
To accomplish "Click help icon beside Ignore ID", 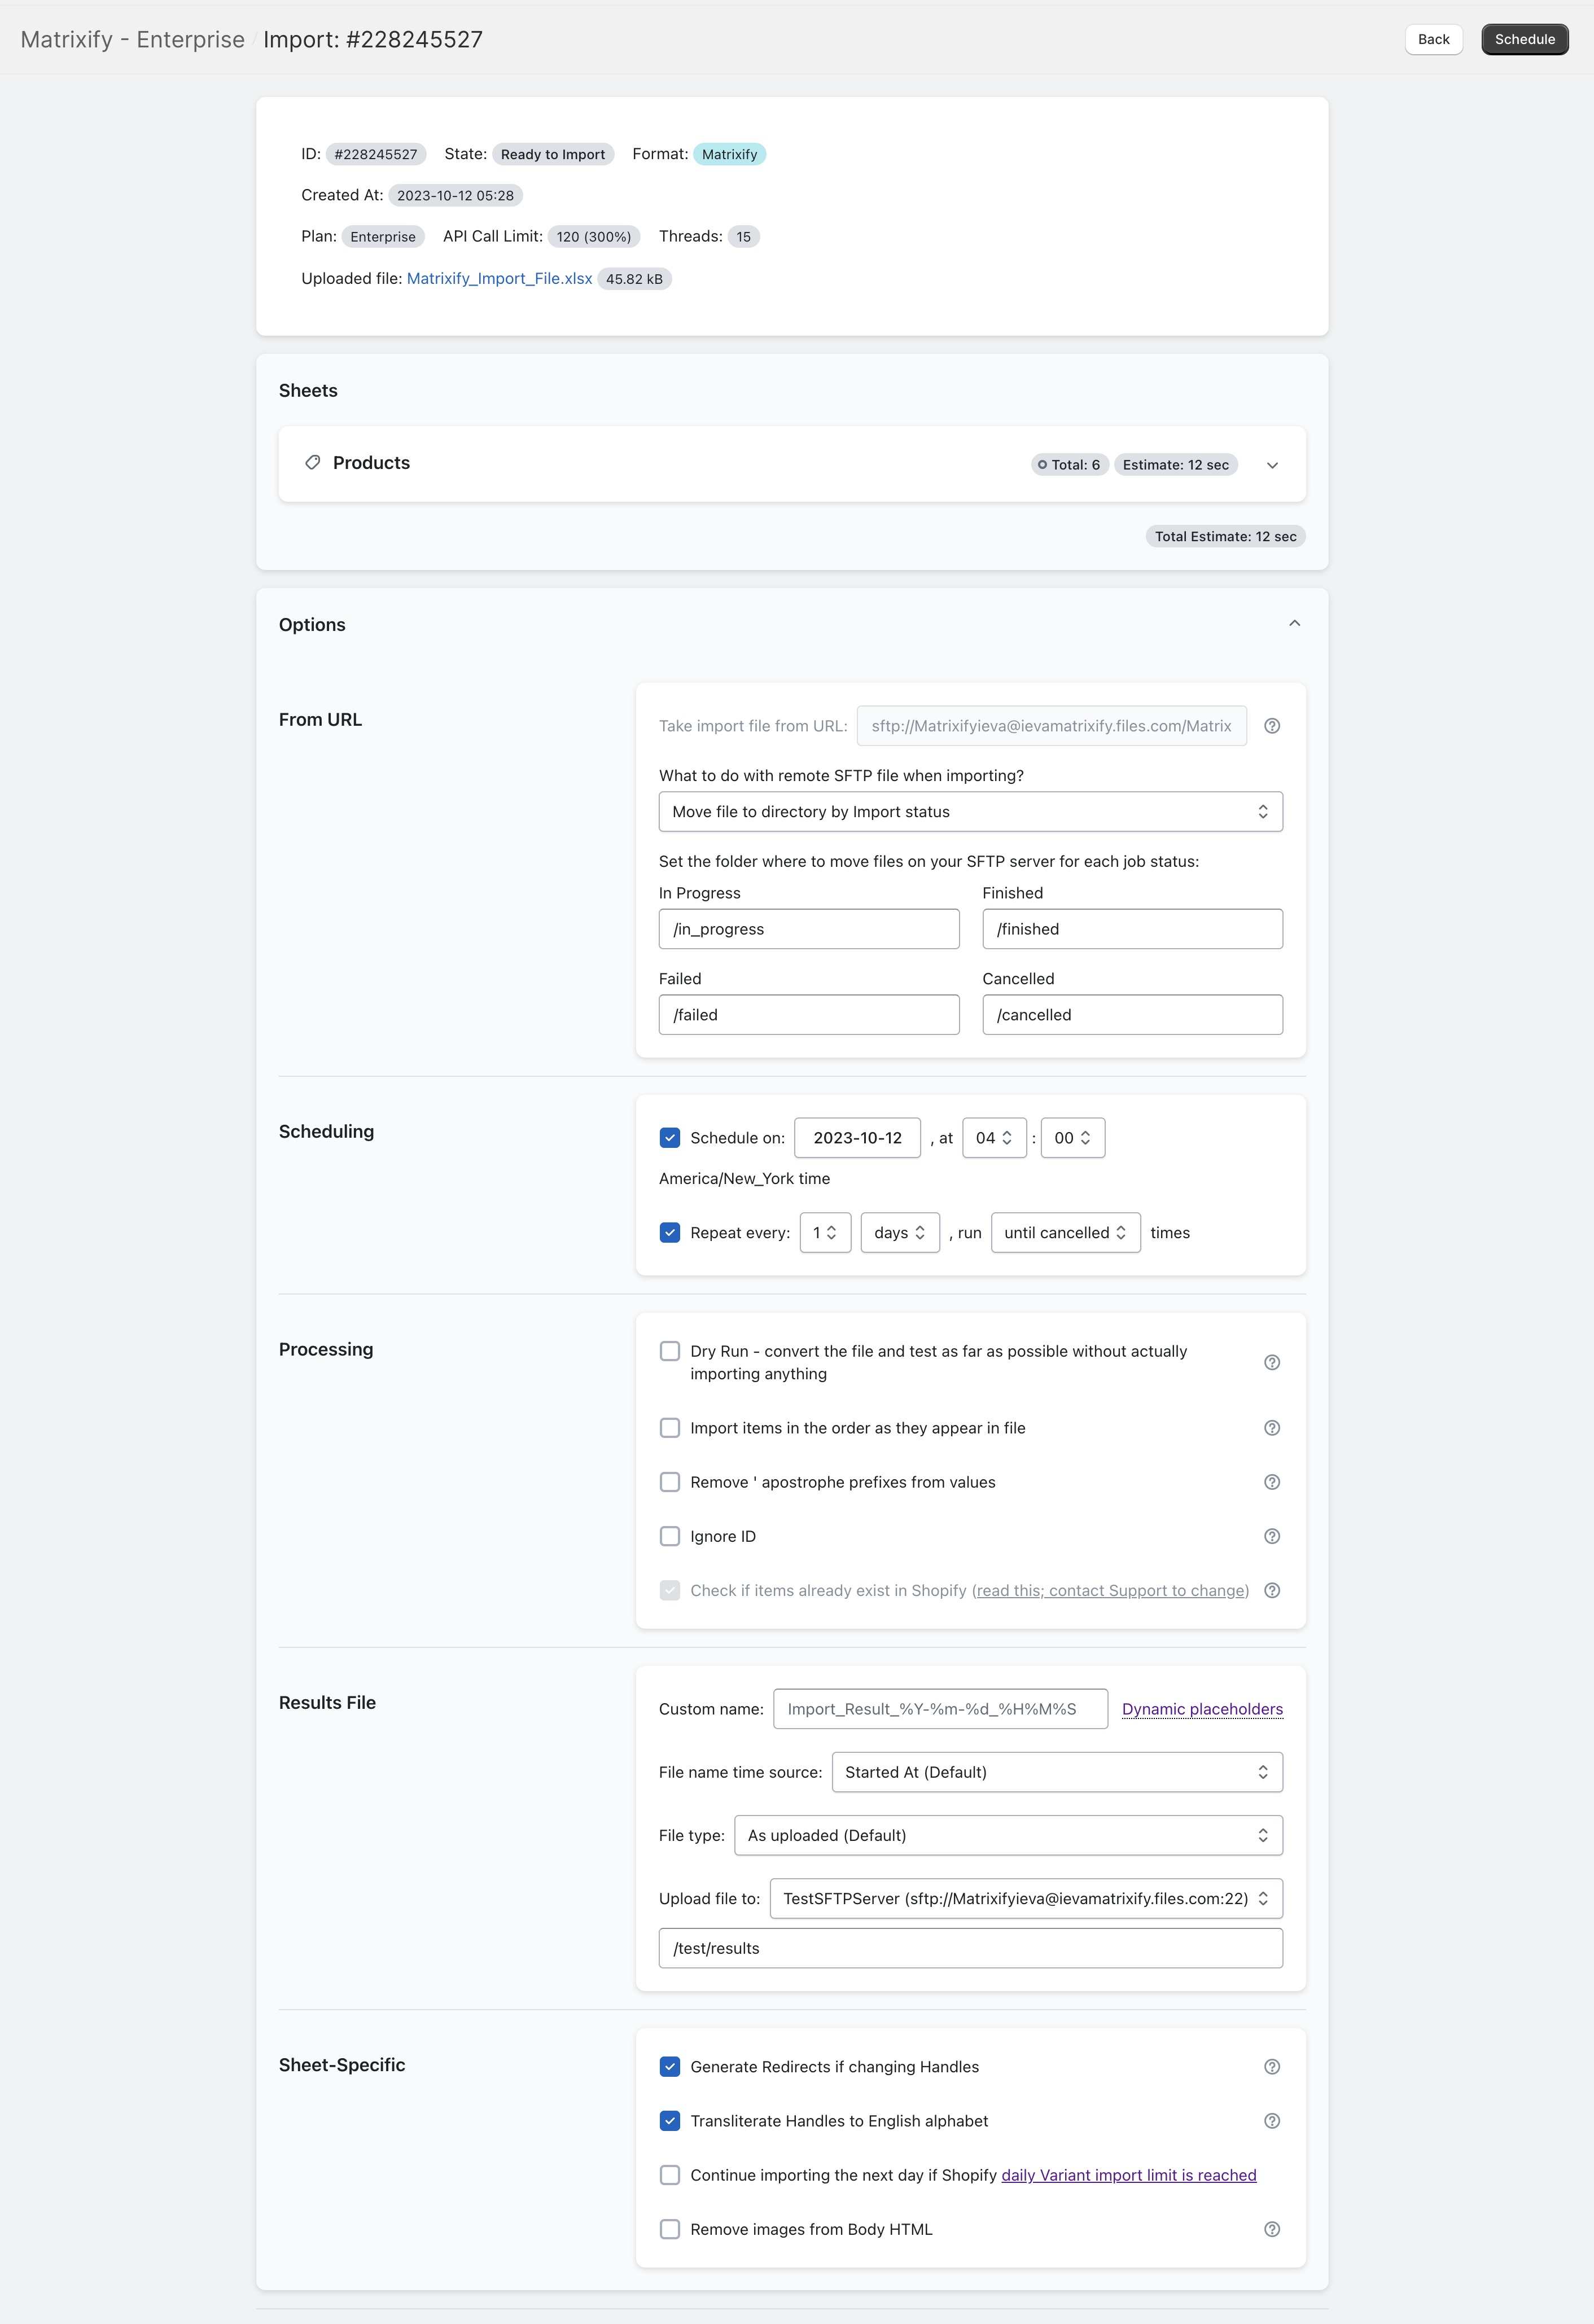I will point(1271,1536).
